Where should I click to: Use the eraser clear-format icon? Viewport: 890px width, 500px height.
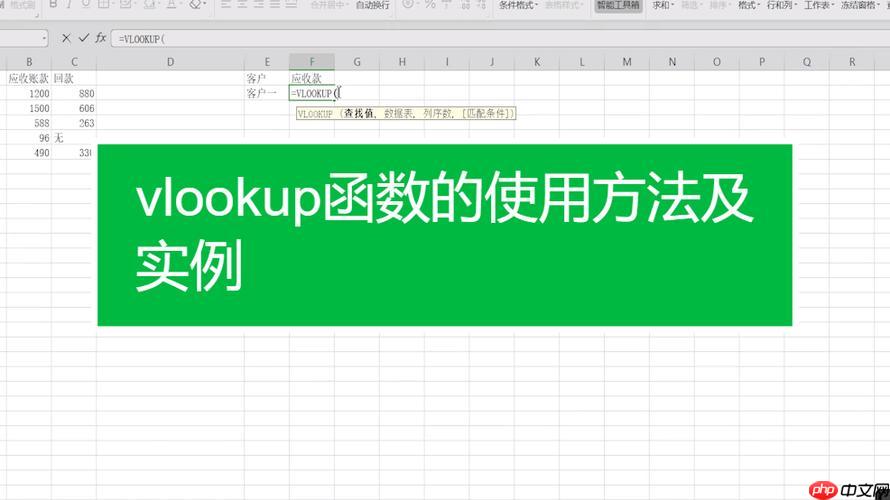195,5
